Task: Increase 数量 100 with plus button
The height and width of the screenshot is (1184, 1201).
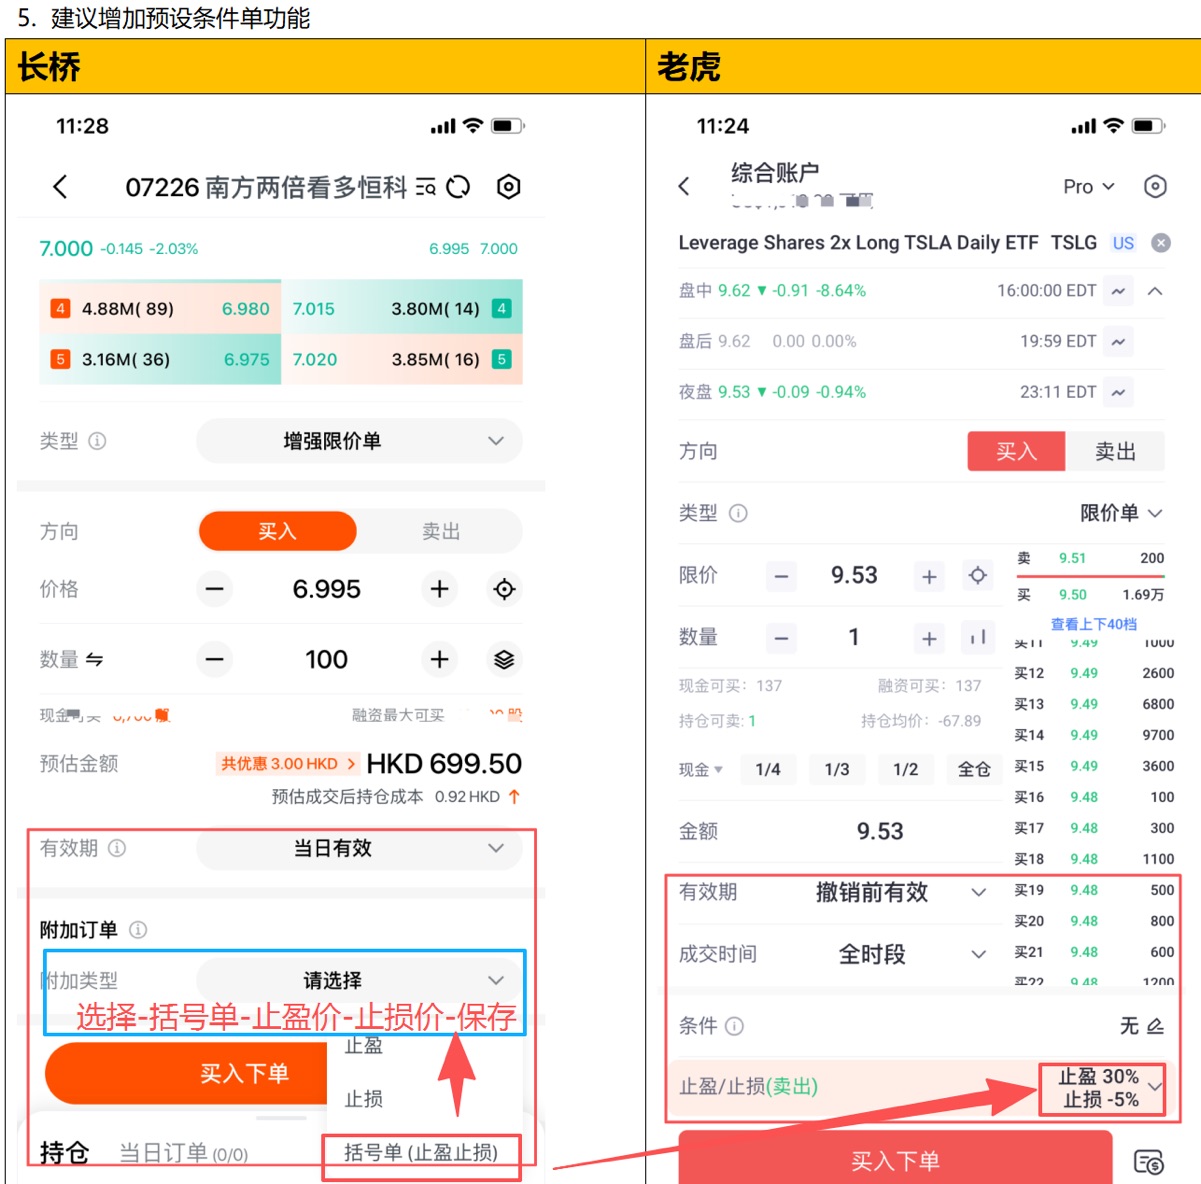Action: click(439, 659)
